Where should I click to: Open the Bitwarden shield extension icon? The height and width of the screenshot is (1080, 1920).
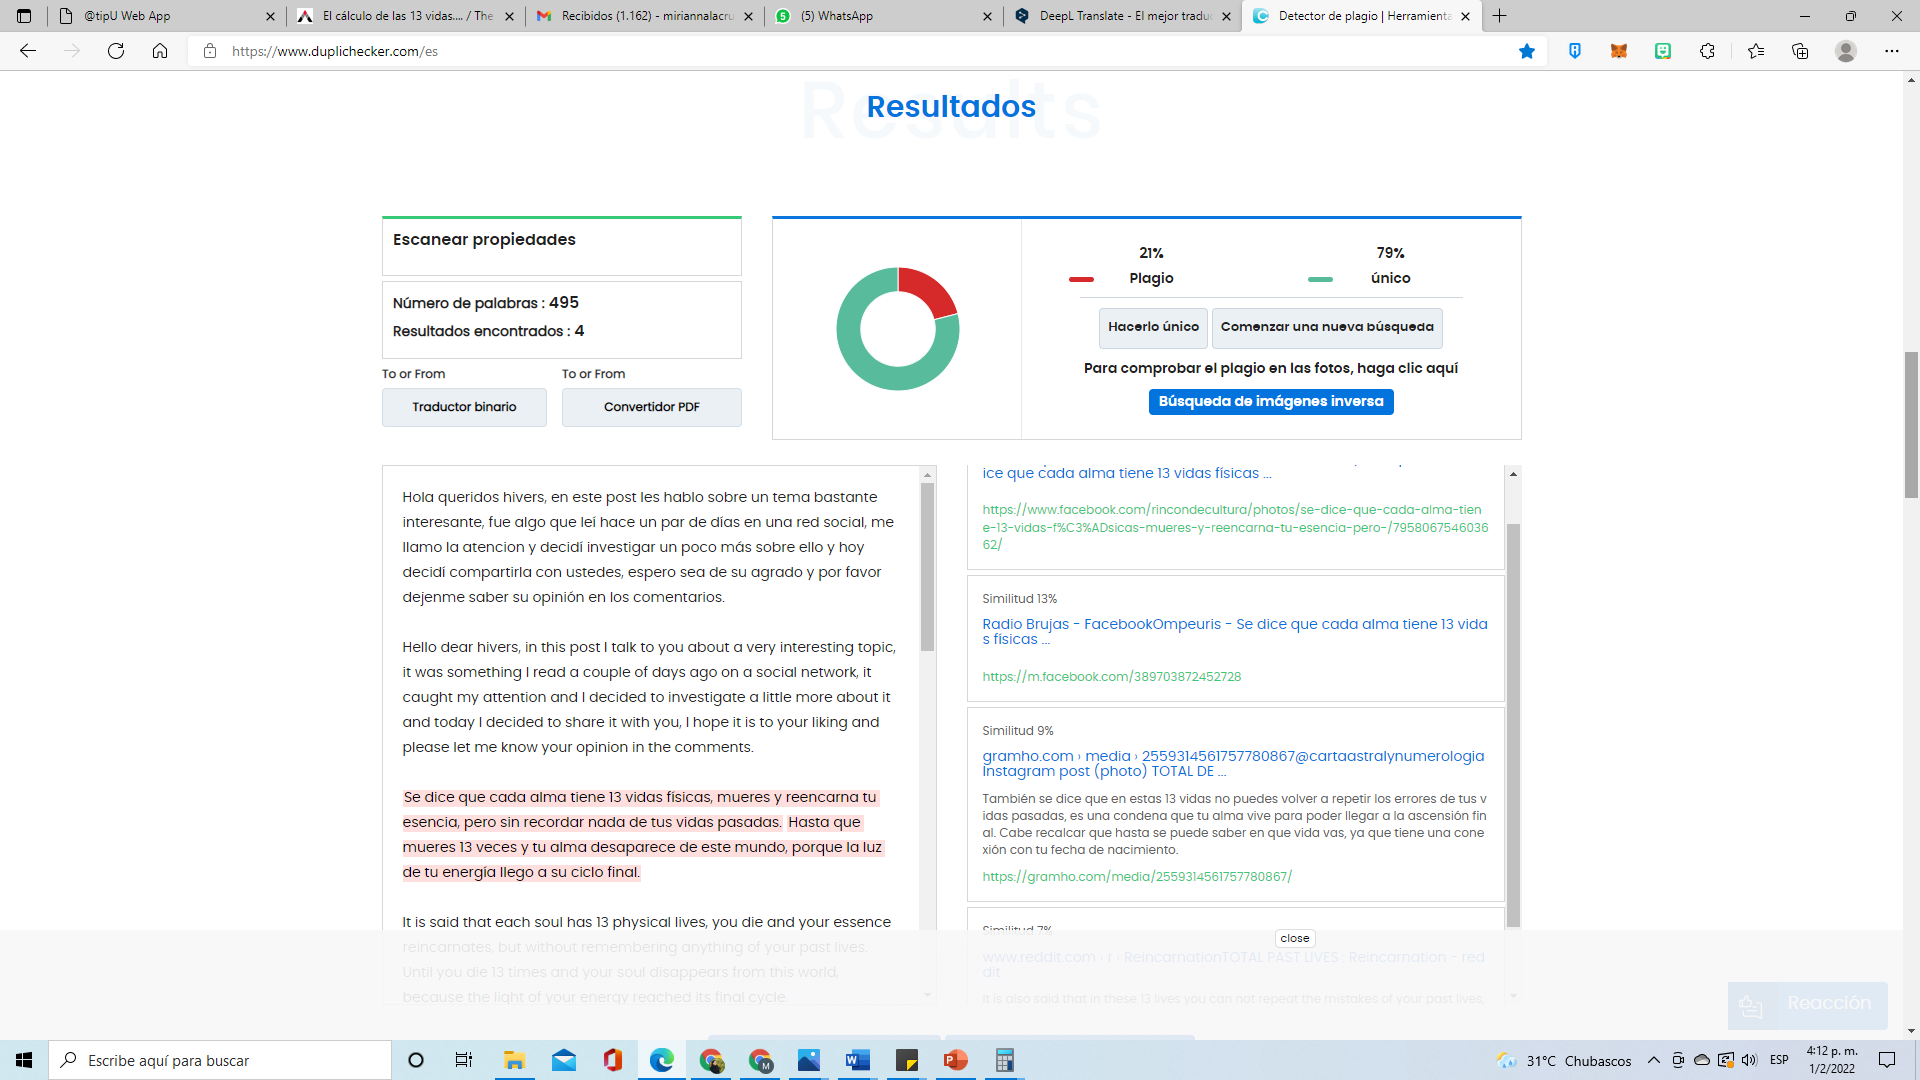point(1575,51)
